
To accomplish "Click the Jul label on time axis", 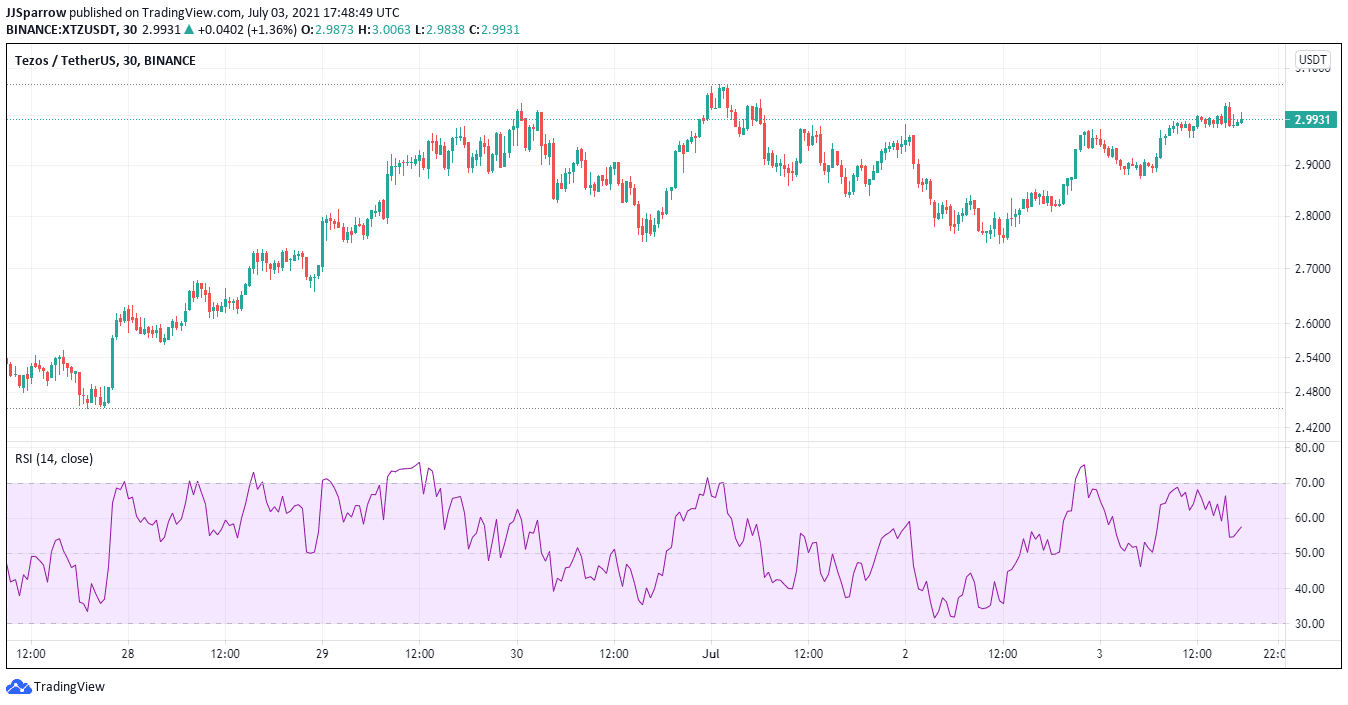I will (711, 654).
